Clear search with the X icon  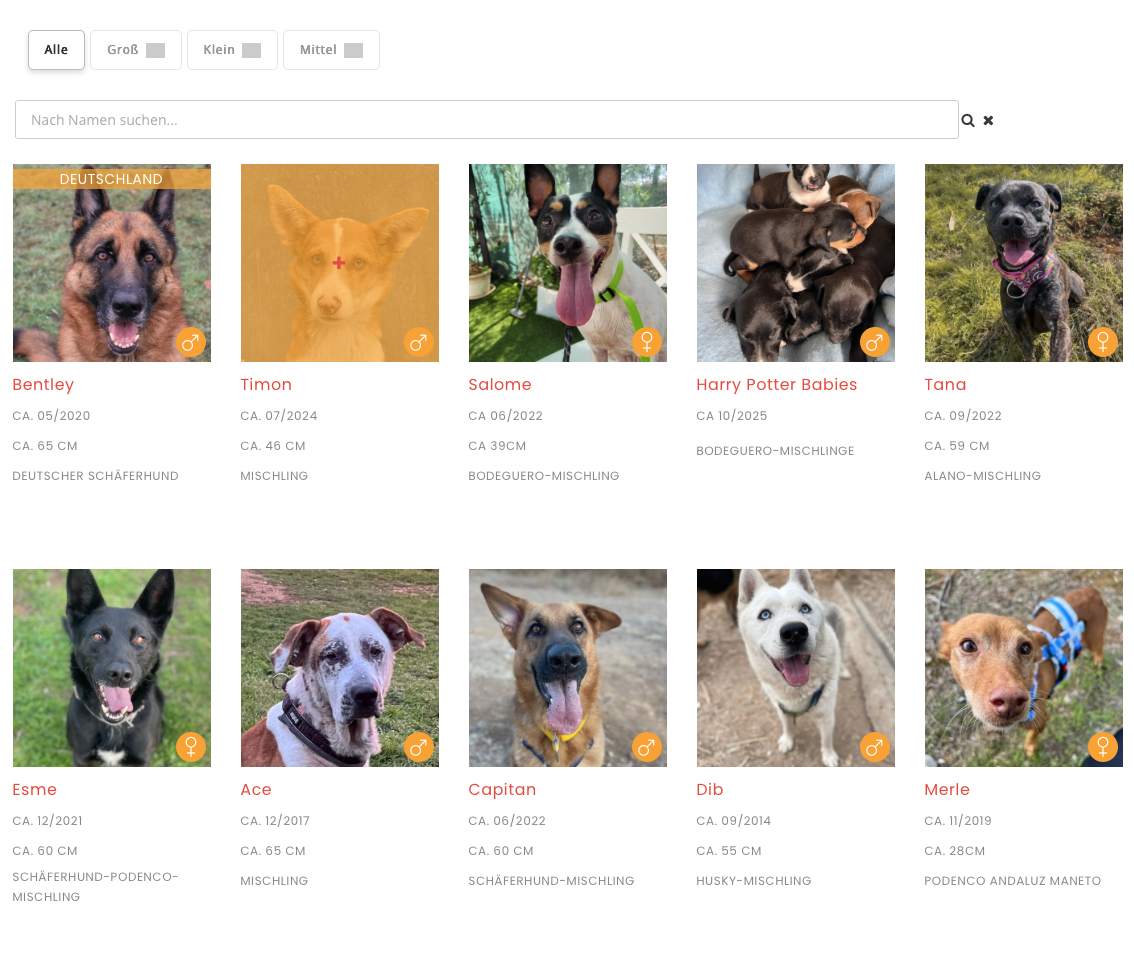tap(988, 120)
